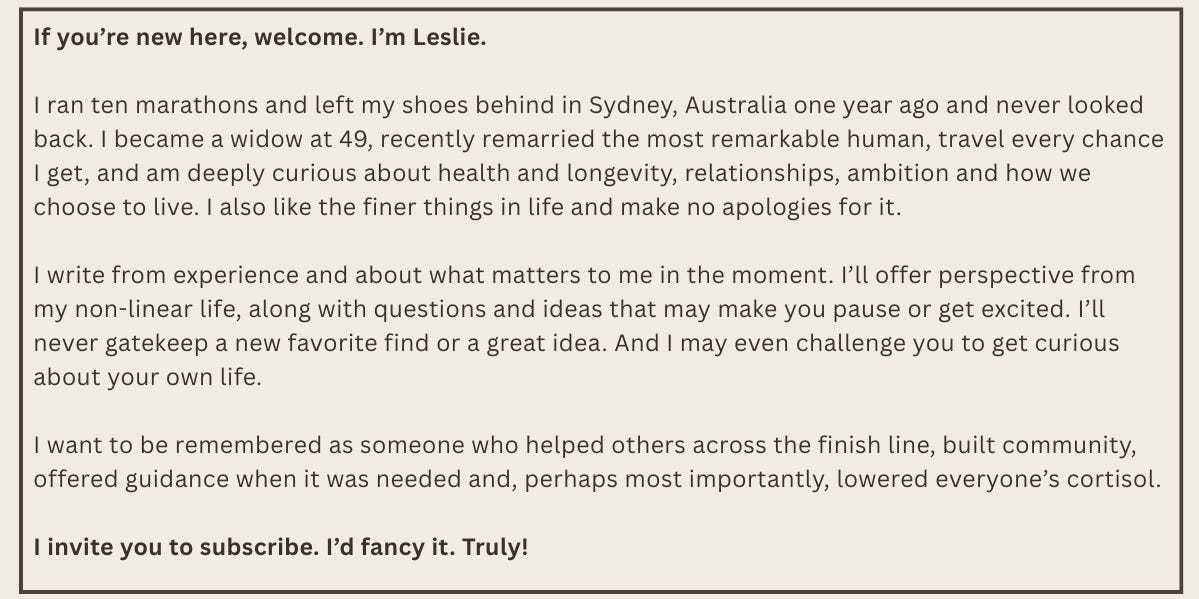Click the words 'about your own life'
1199x599 pixels.
[148, 377]
